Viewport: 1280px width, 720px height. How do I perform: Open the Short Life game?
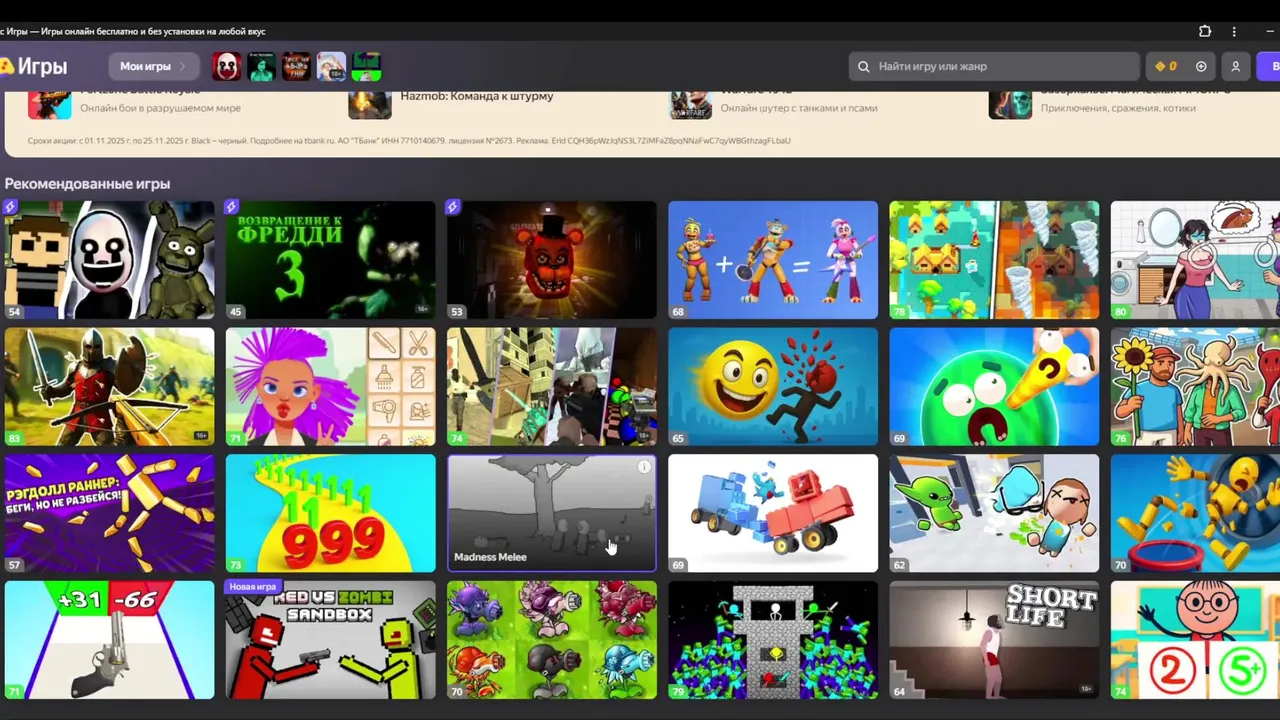pos(994,640)
